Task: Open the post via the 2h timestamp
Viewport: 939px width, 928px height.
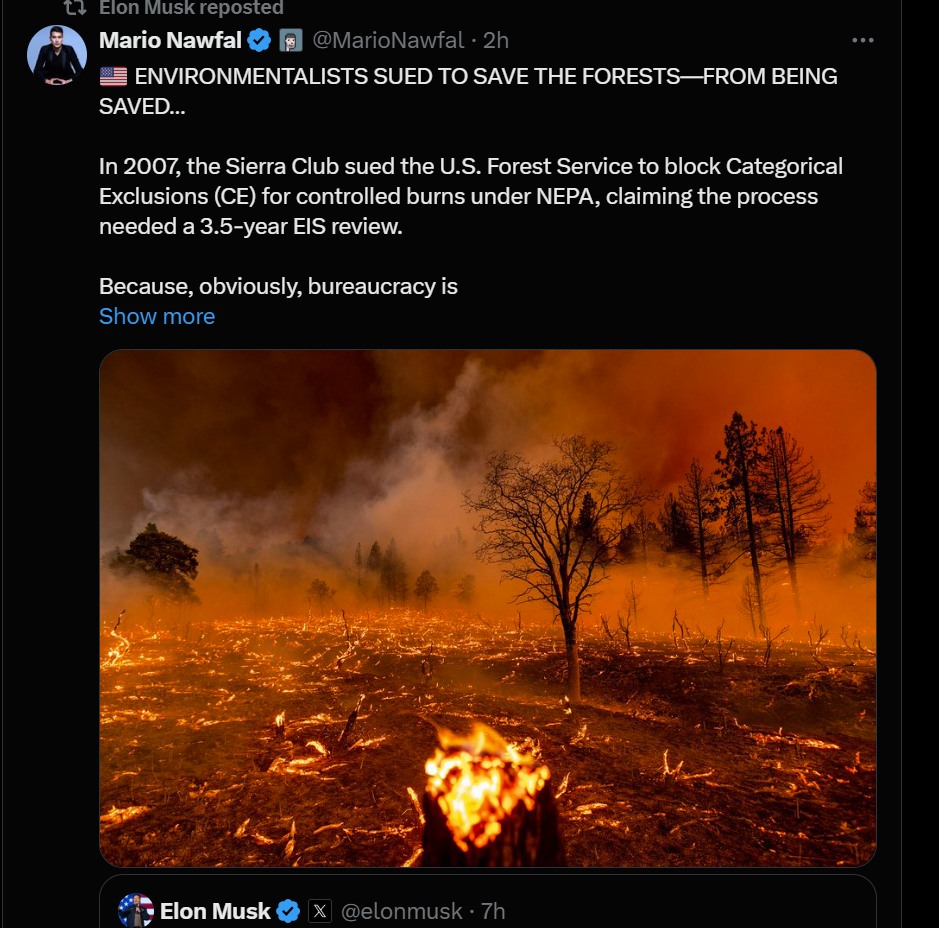Action: pyautogui.click(x=496, y=41)
